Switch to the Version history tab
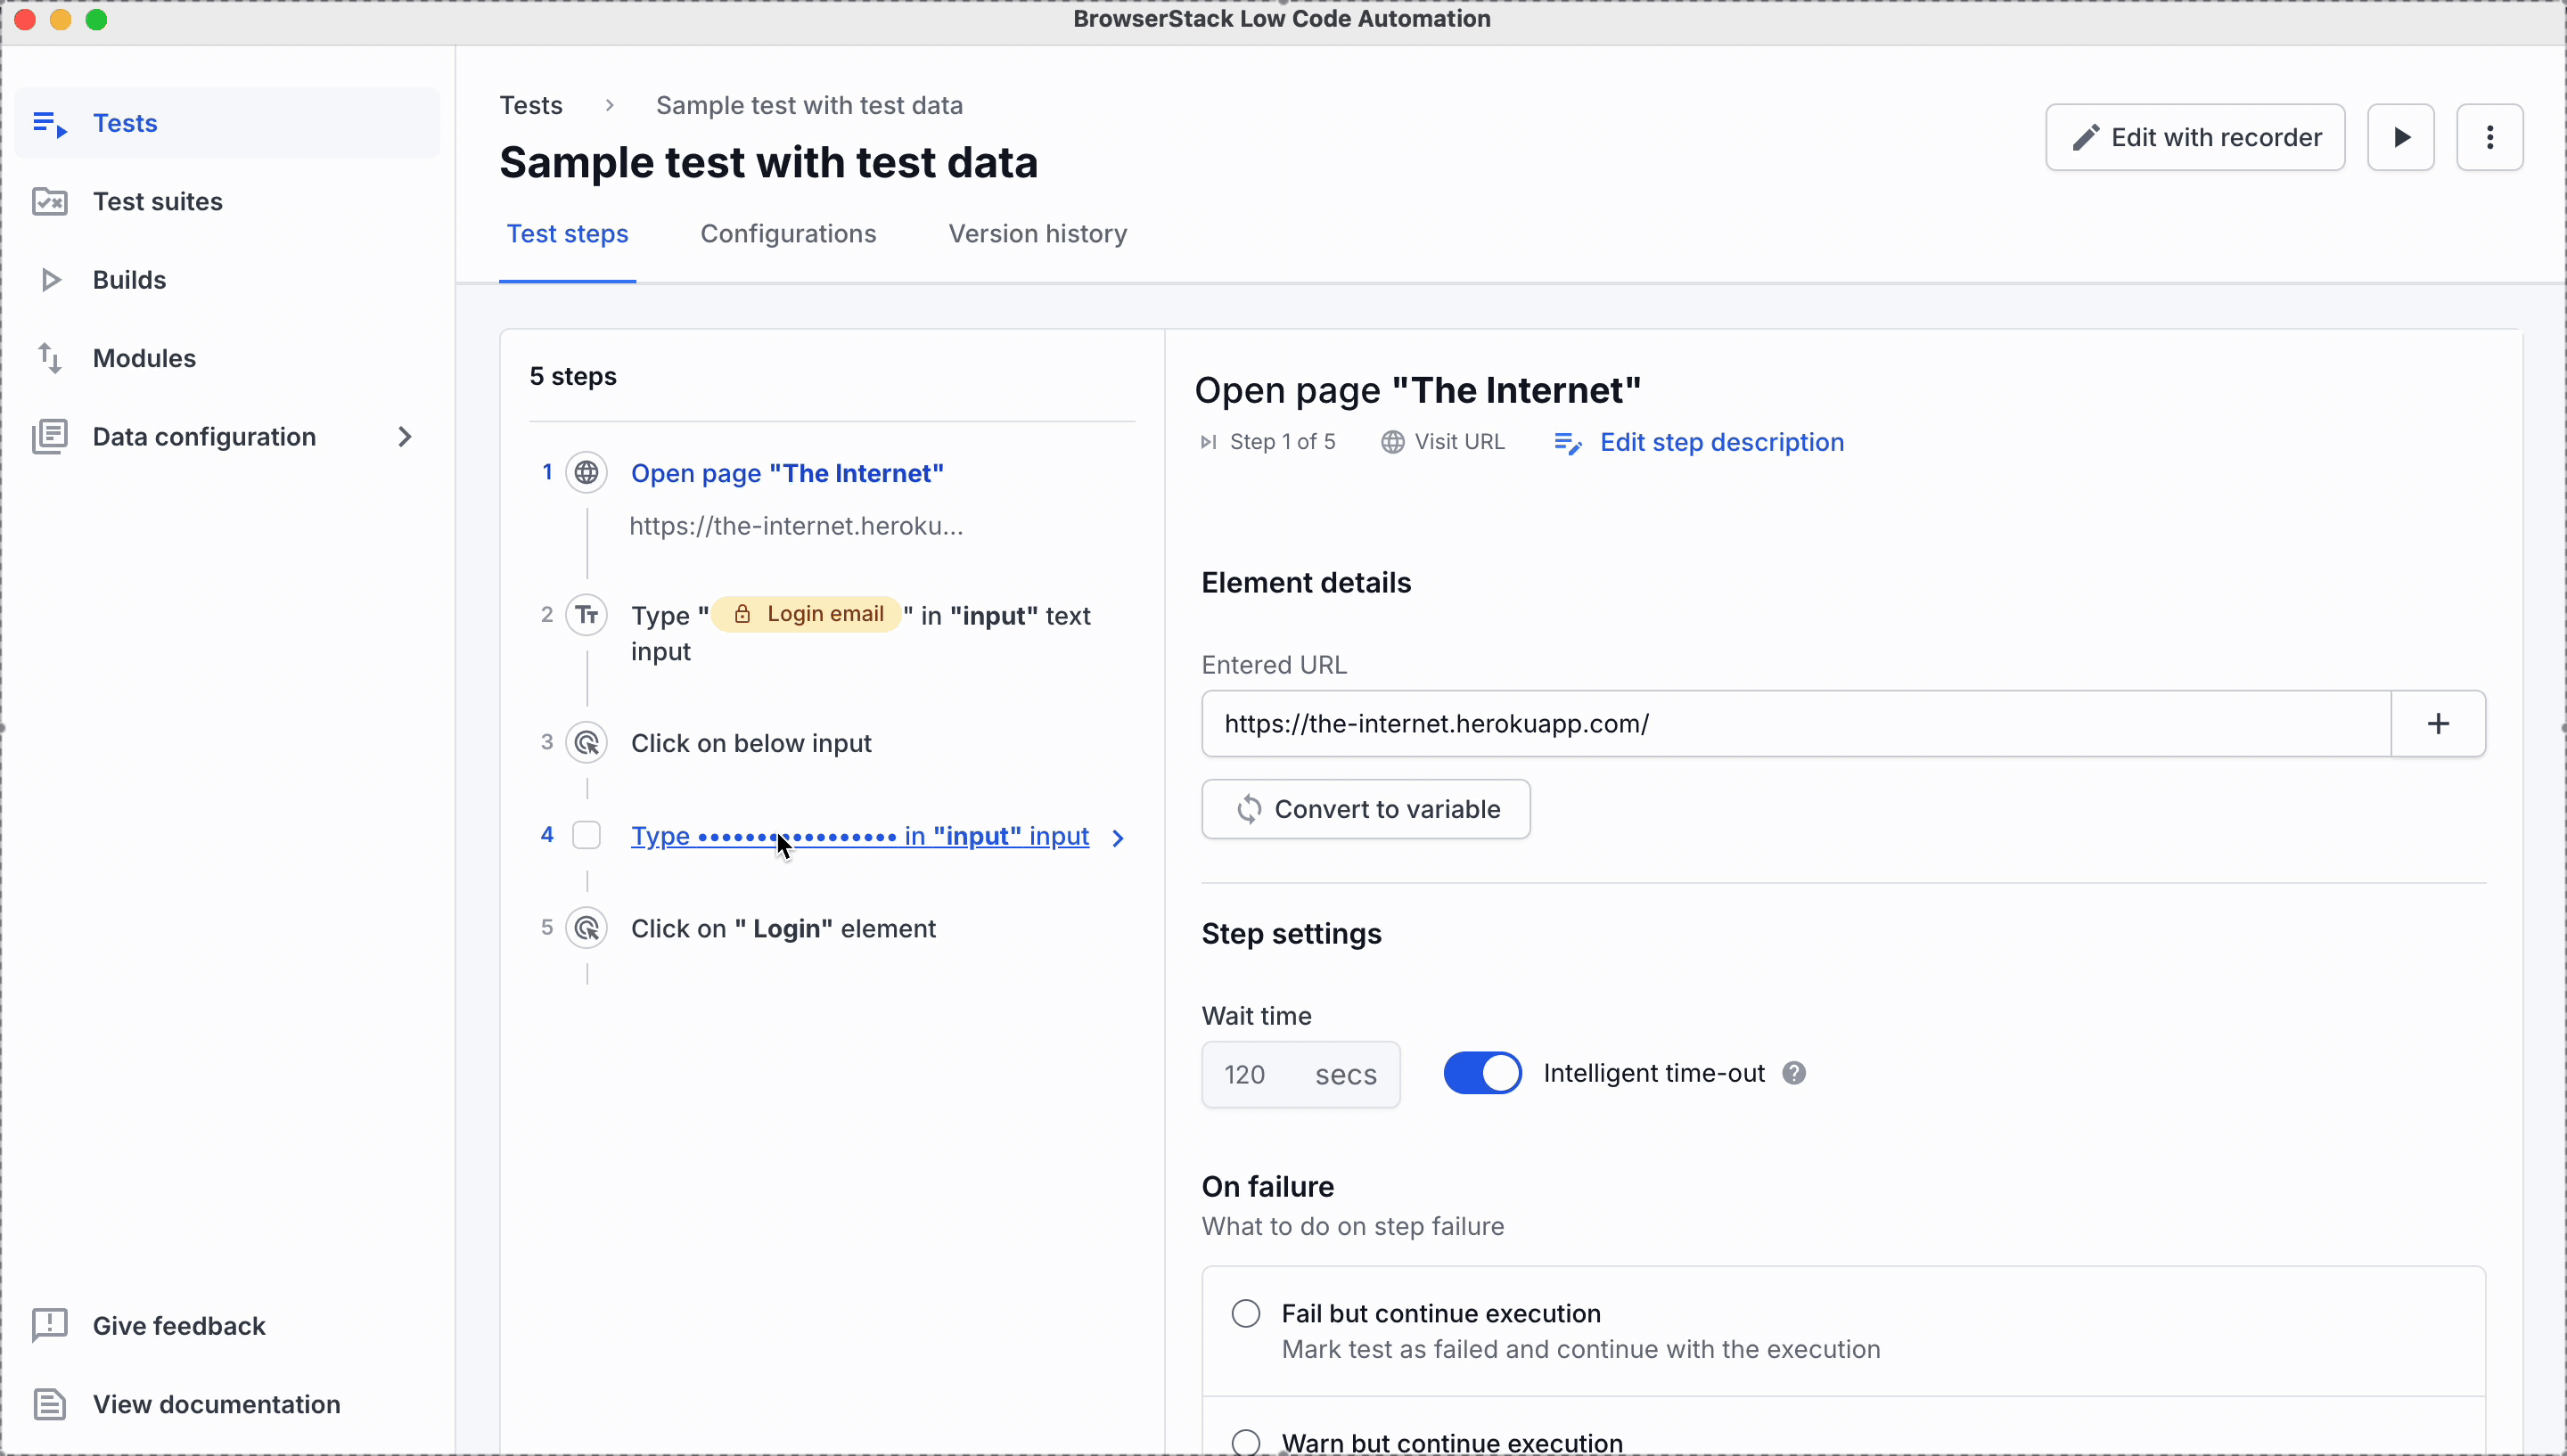 [1038, 233]
